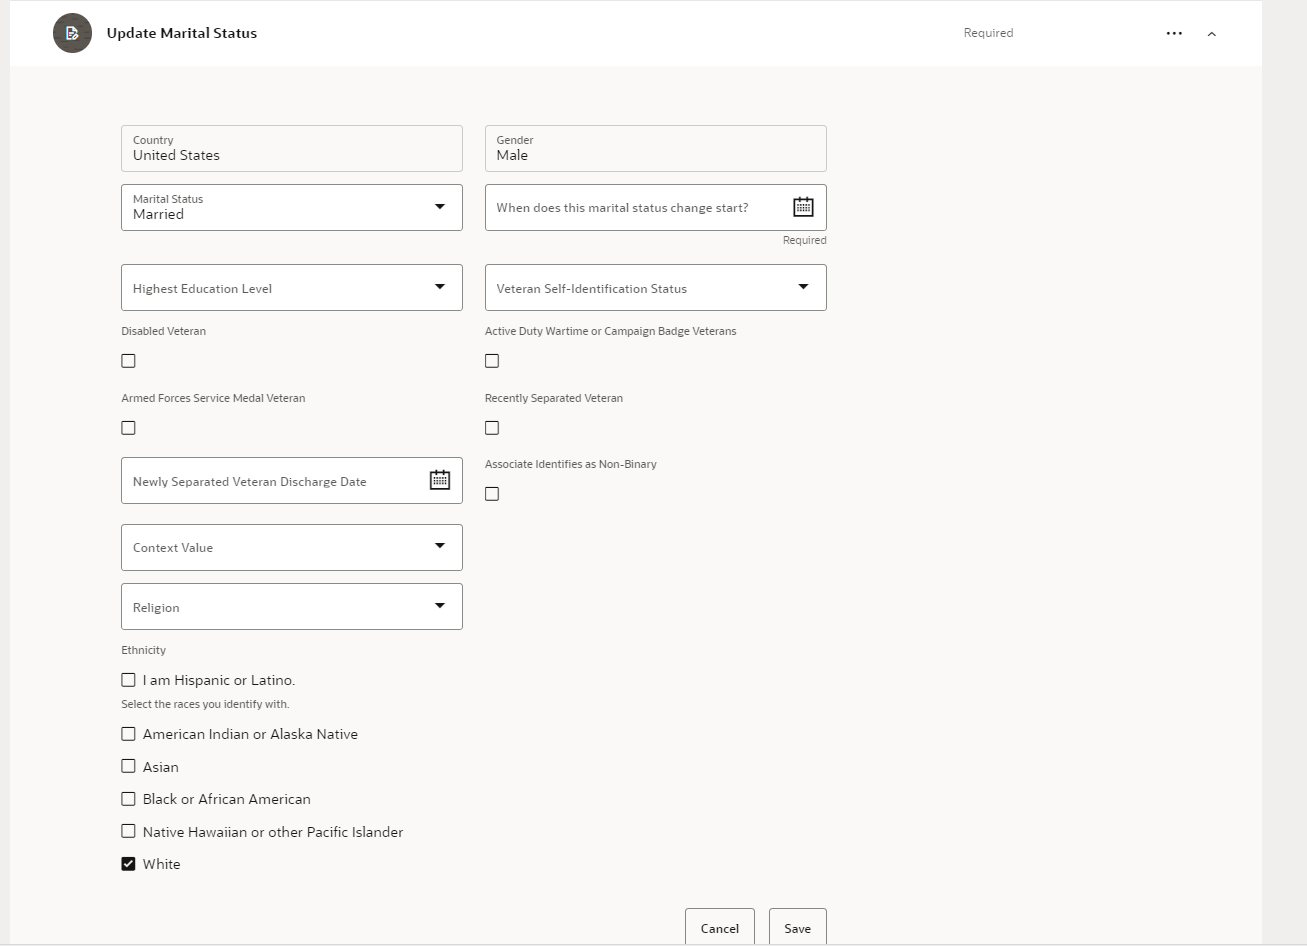1307x946 pixels.
Task: Select American Indian or Alaska Native checkbox
Action: click(128, 734)
